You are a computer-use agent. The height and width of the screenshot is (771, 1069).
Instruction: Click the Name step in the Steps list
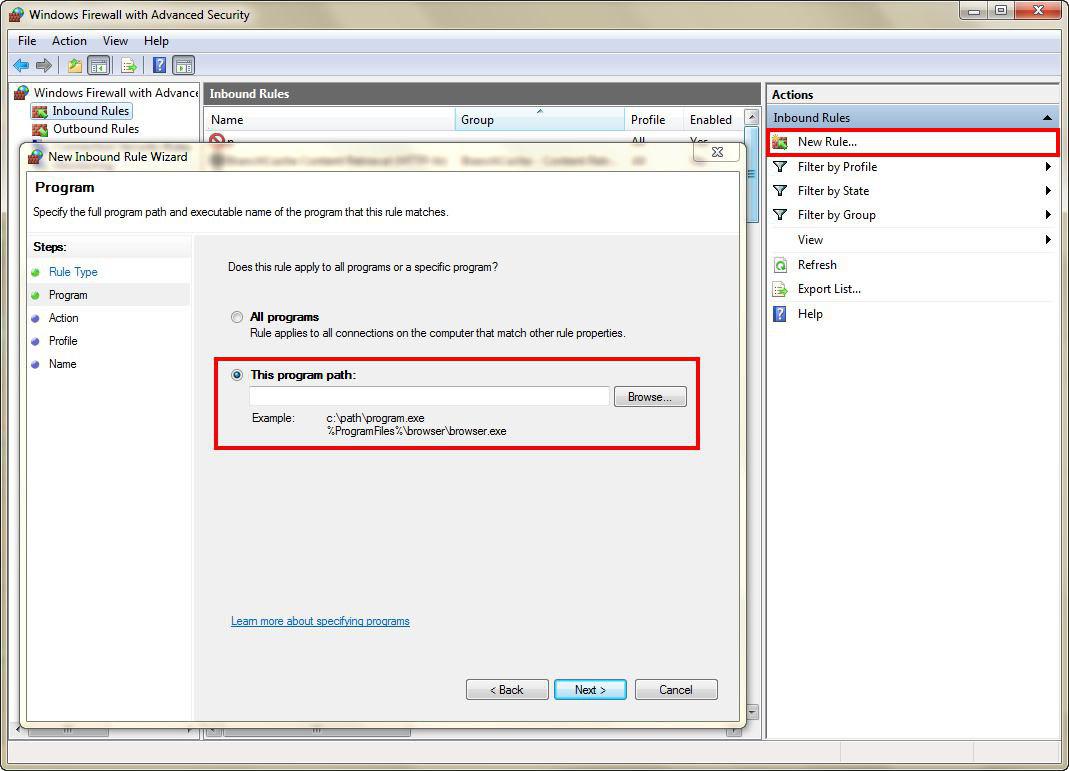point(62,364)
